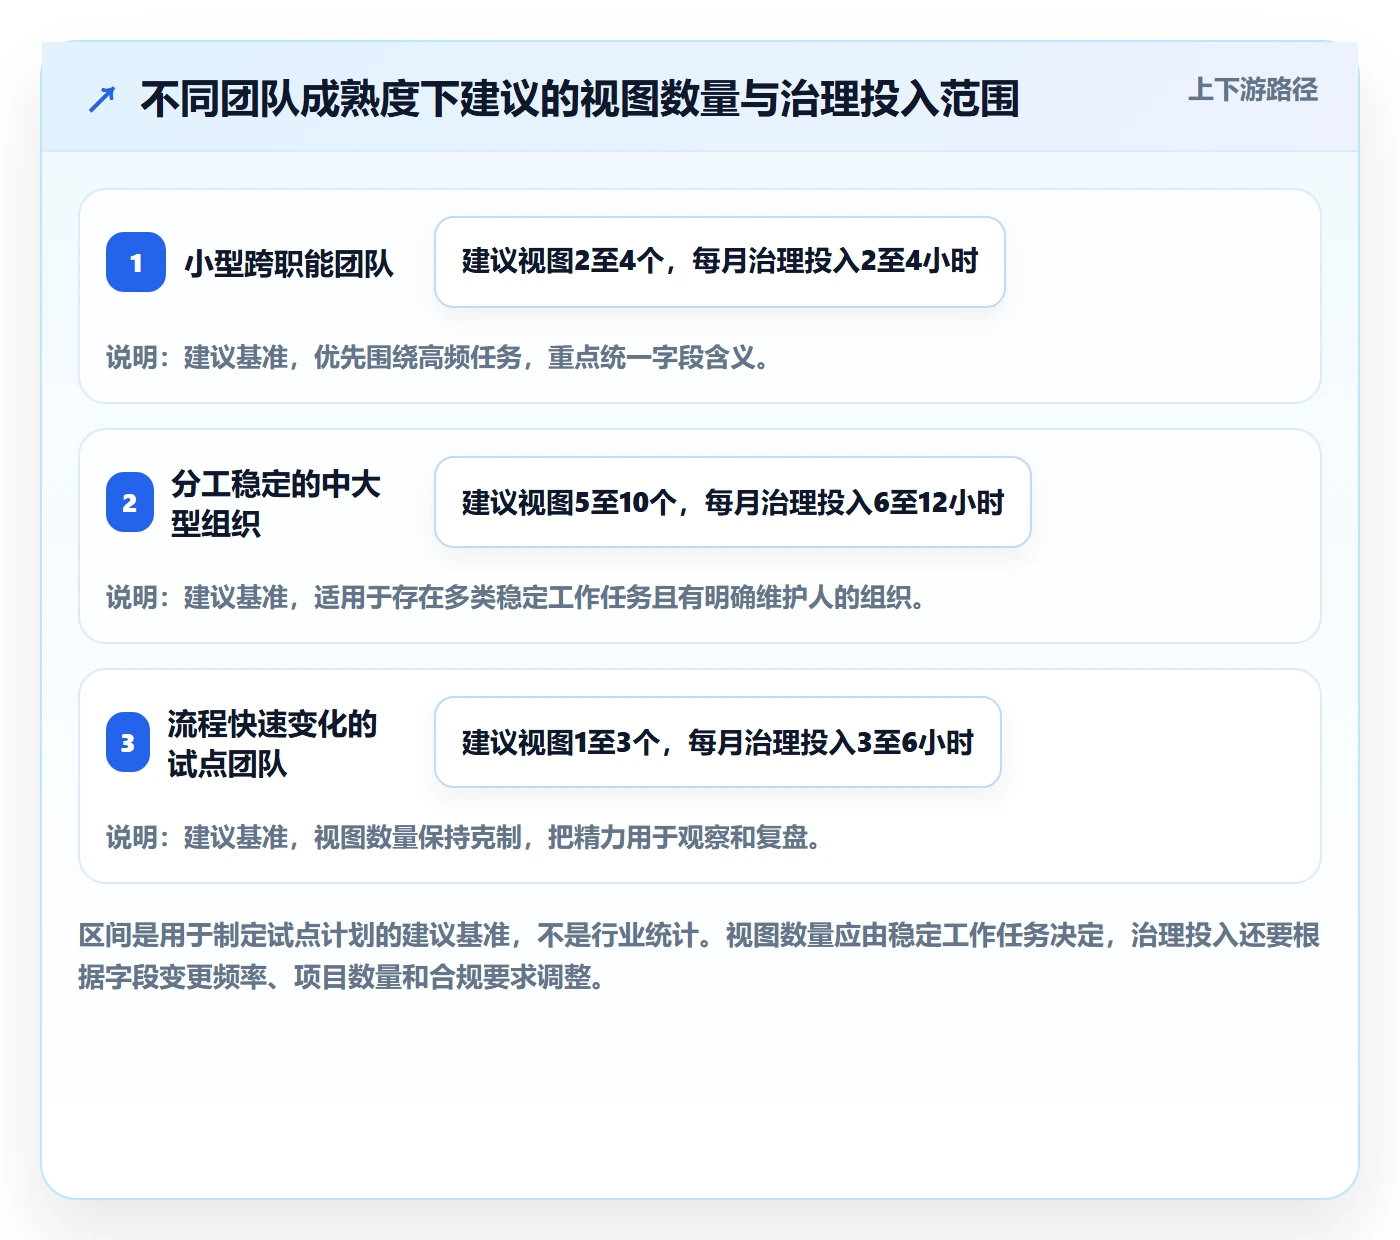Select the 流程快速变化的试点团队 heading
Screen dimensions: 1400x1240
click(x=272, y=743)
